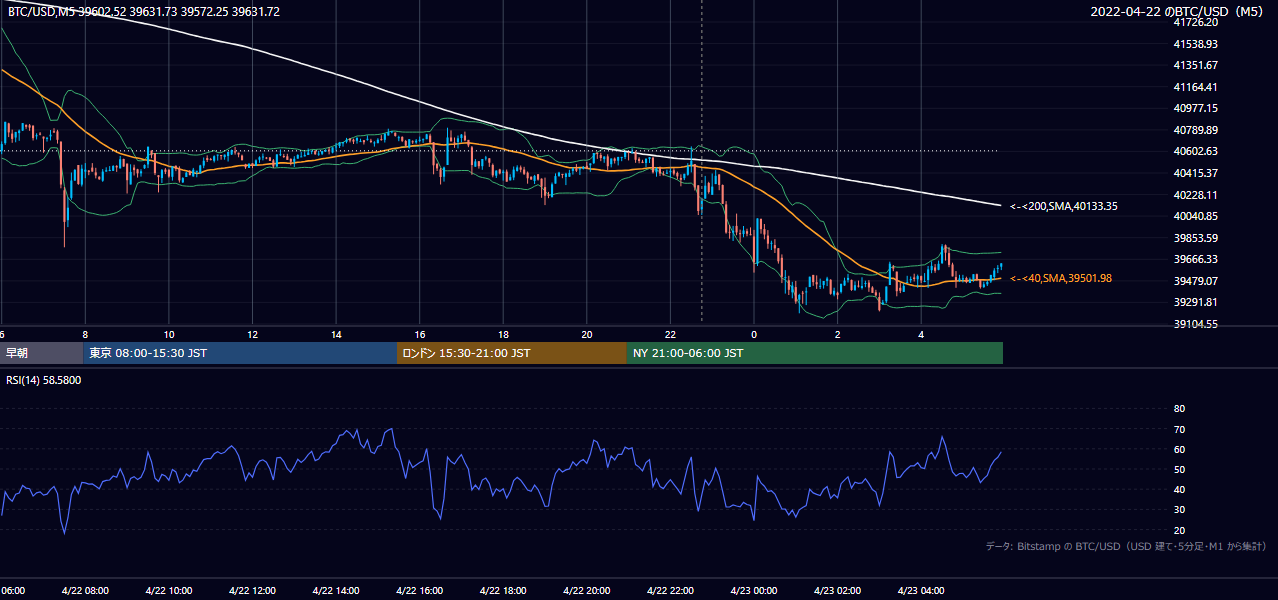Pick the 40977.15 price axis value
The image size is (1278, 600).
point(1195,108)
